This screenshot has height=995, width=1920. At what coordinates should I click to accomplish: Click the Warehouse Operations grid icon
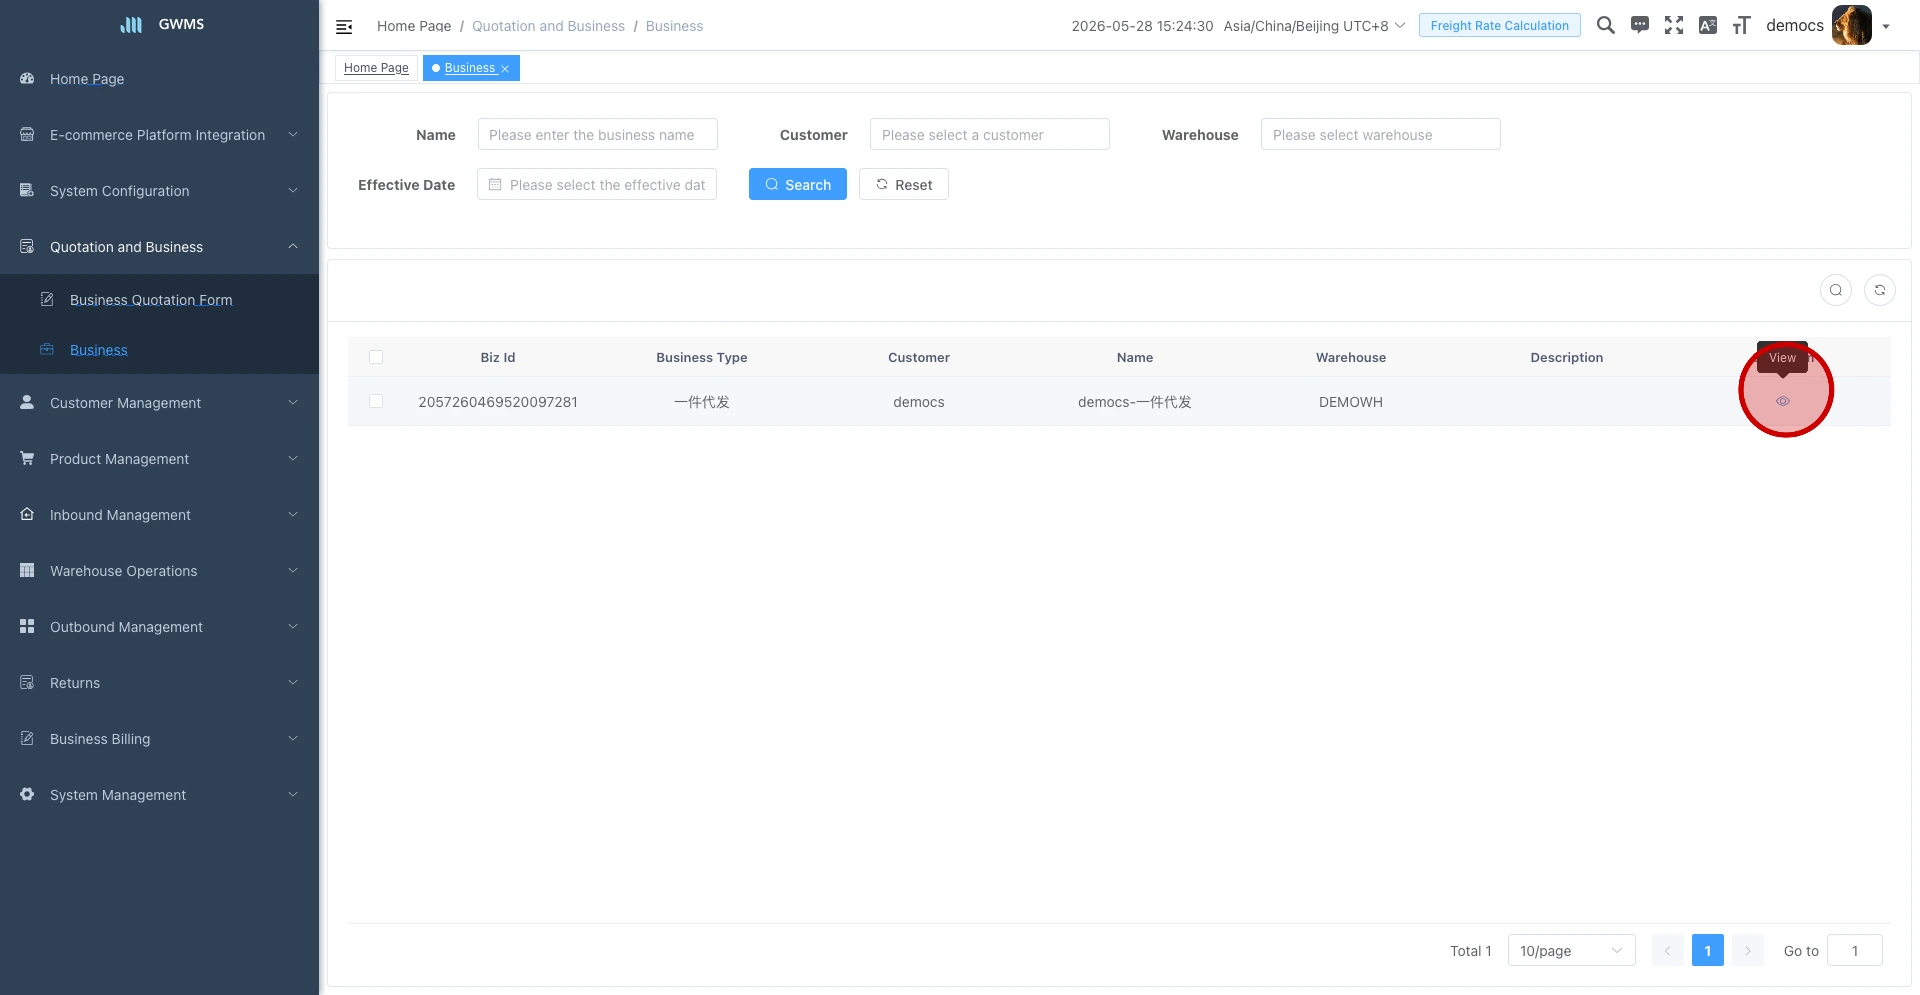coord(27,570)
